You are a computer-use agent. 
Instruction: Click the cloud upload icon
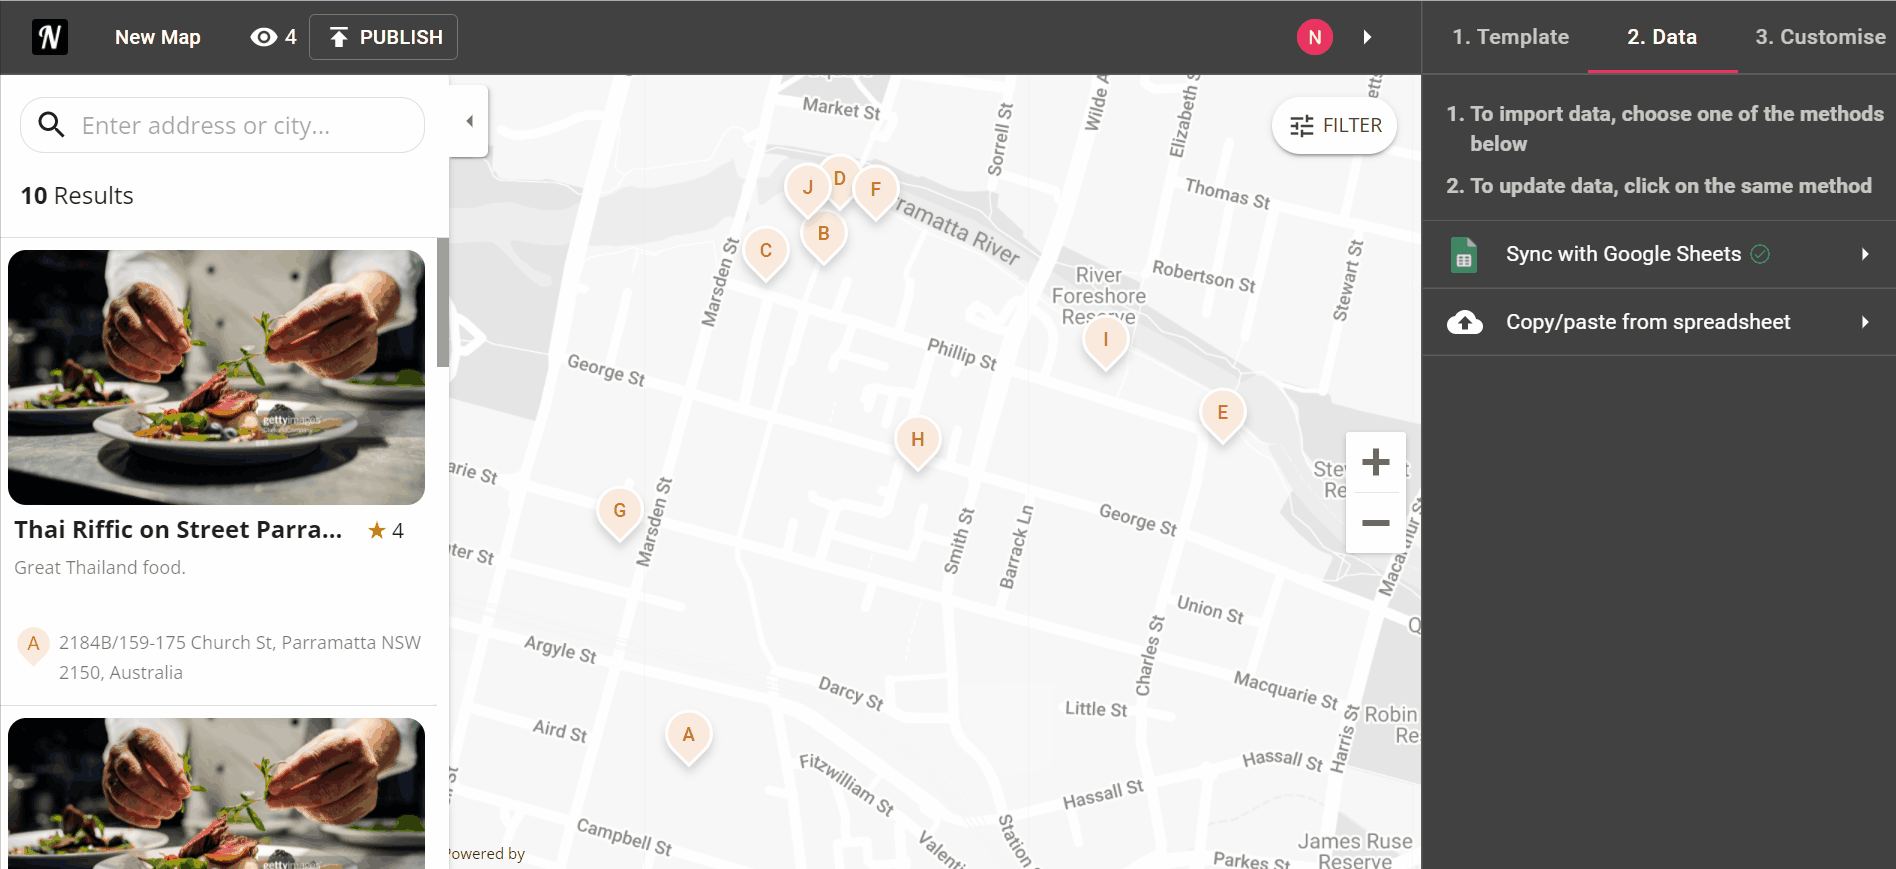(1465, 322)
